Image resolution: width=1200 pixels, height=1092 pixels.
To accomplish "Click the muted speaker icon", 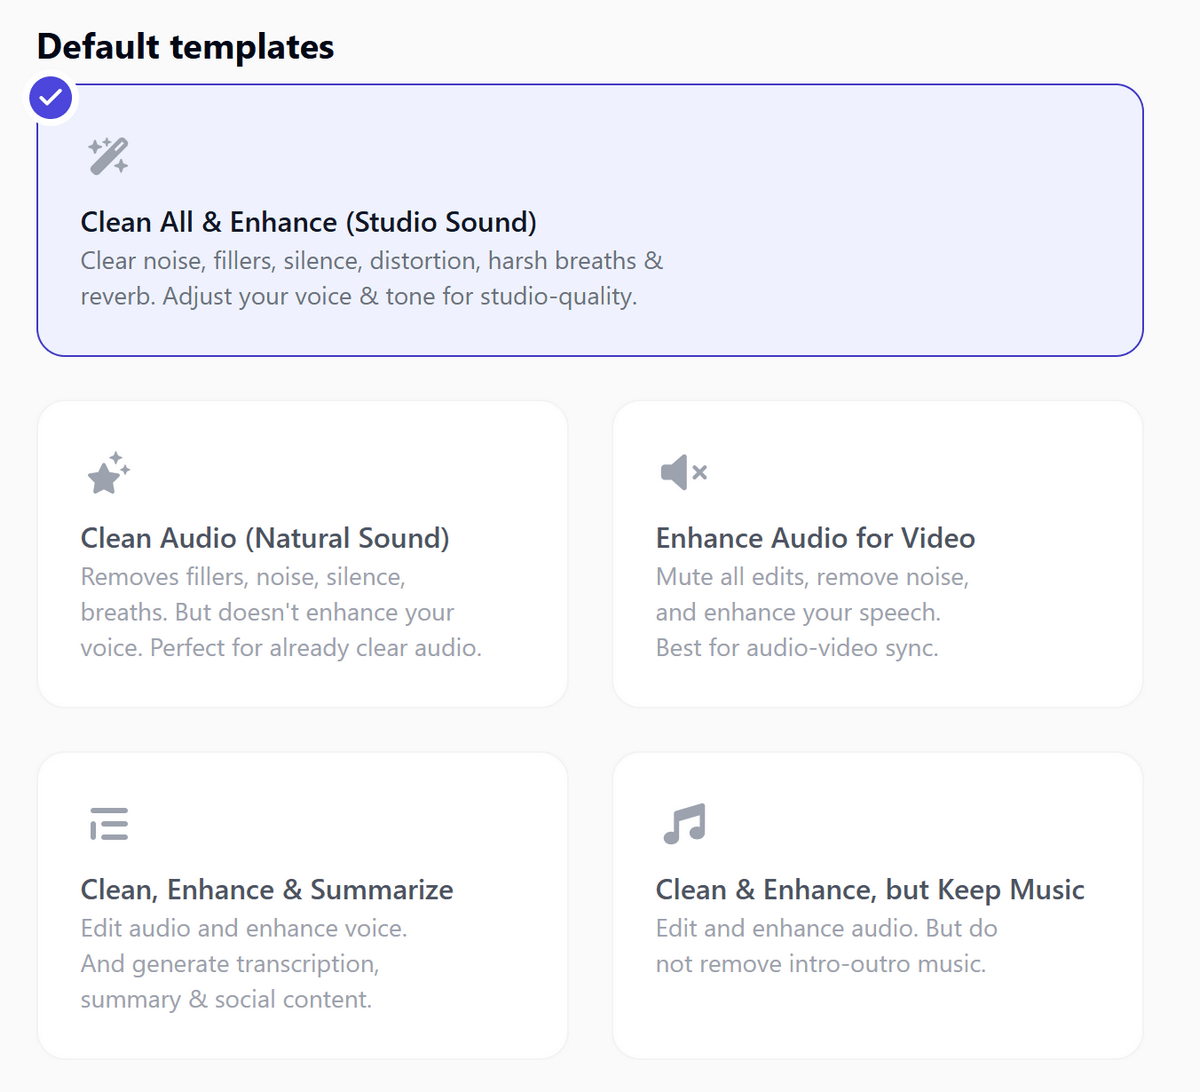I will [683, 472].
